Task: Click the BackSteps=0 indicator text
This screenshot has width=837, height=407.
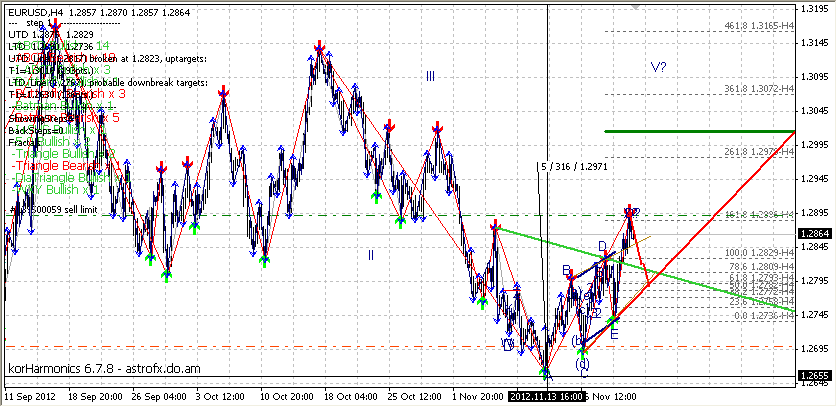Action: point(36,131)
